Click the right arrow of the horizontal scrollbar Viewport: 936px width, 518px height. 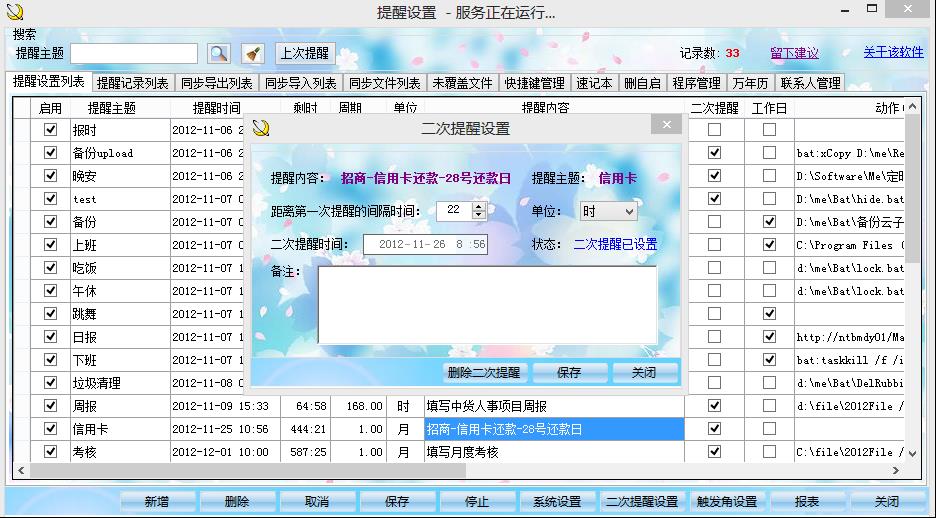click(x=895, y=471)
